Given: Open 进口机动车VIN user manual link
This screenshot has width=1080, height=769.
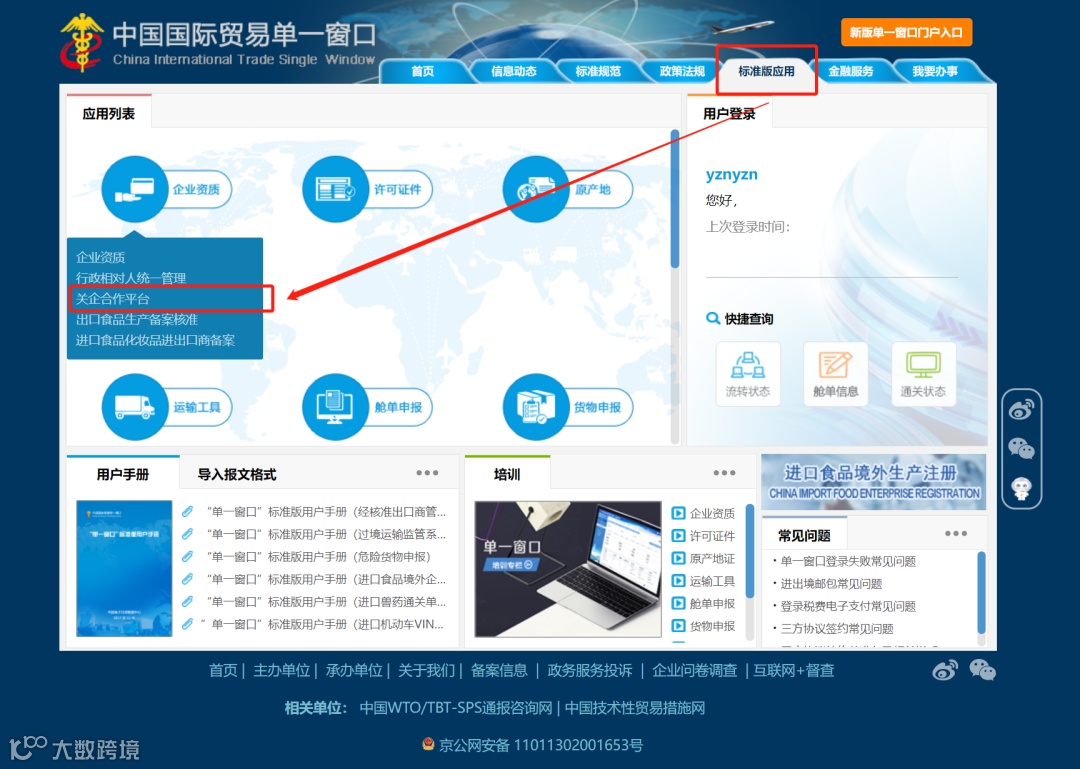Looking at the screenshot, I should [322, 624].
